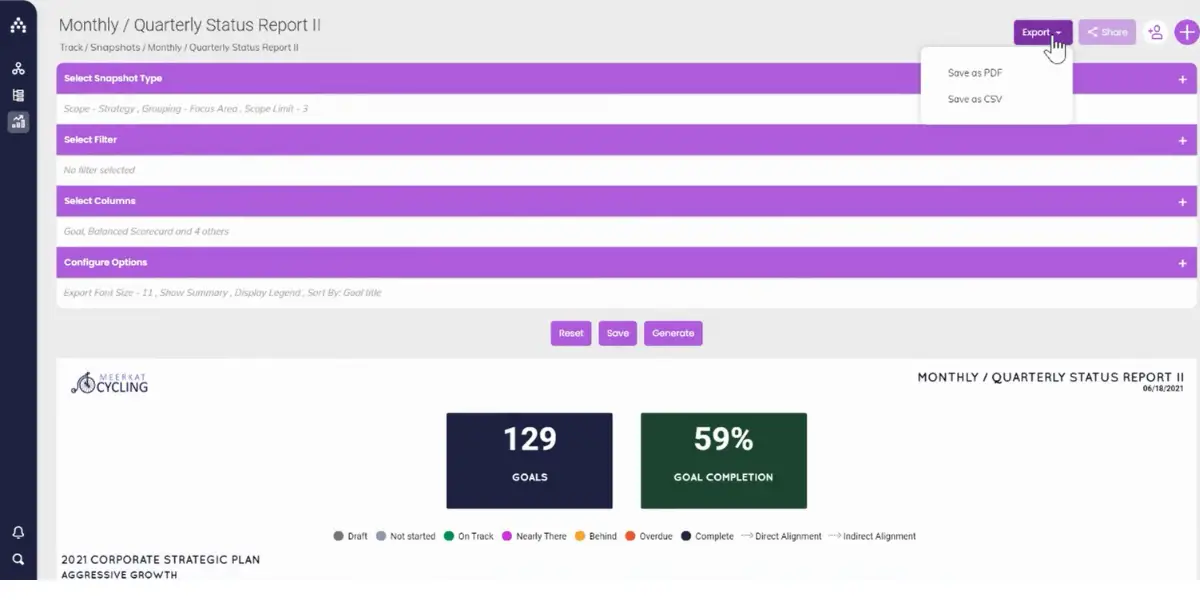Click the Meerkat Cycling logo
Image resolution: width=1200 pixels, height=600 pixels.
click(x=109, y=382)
